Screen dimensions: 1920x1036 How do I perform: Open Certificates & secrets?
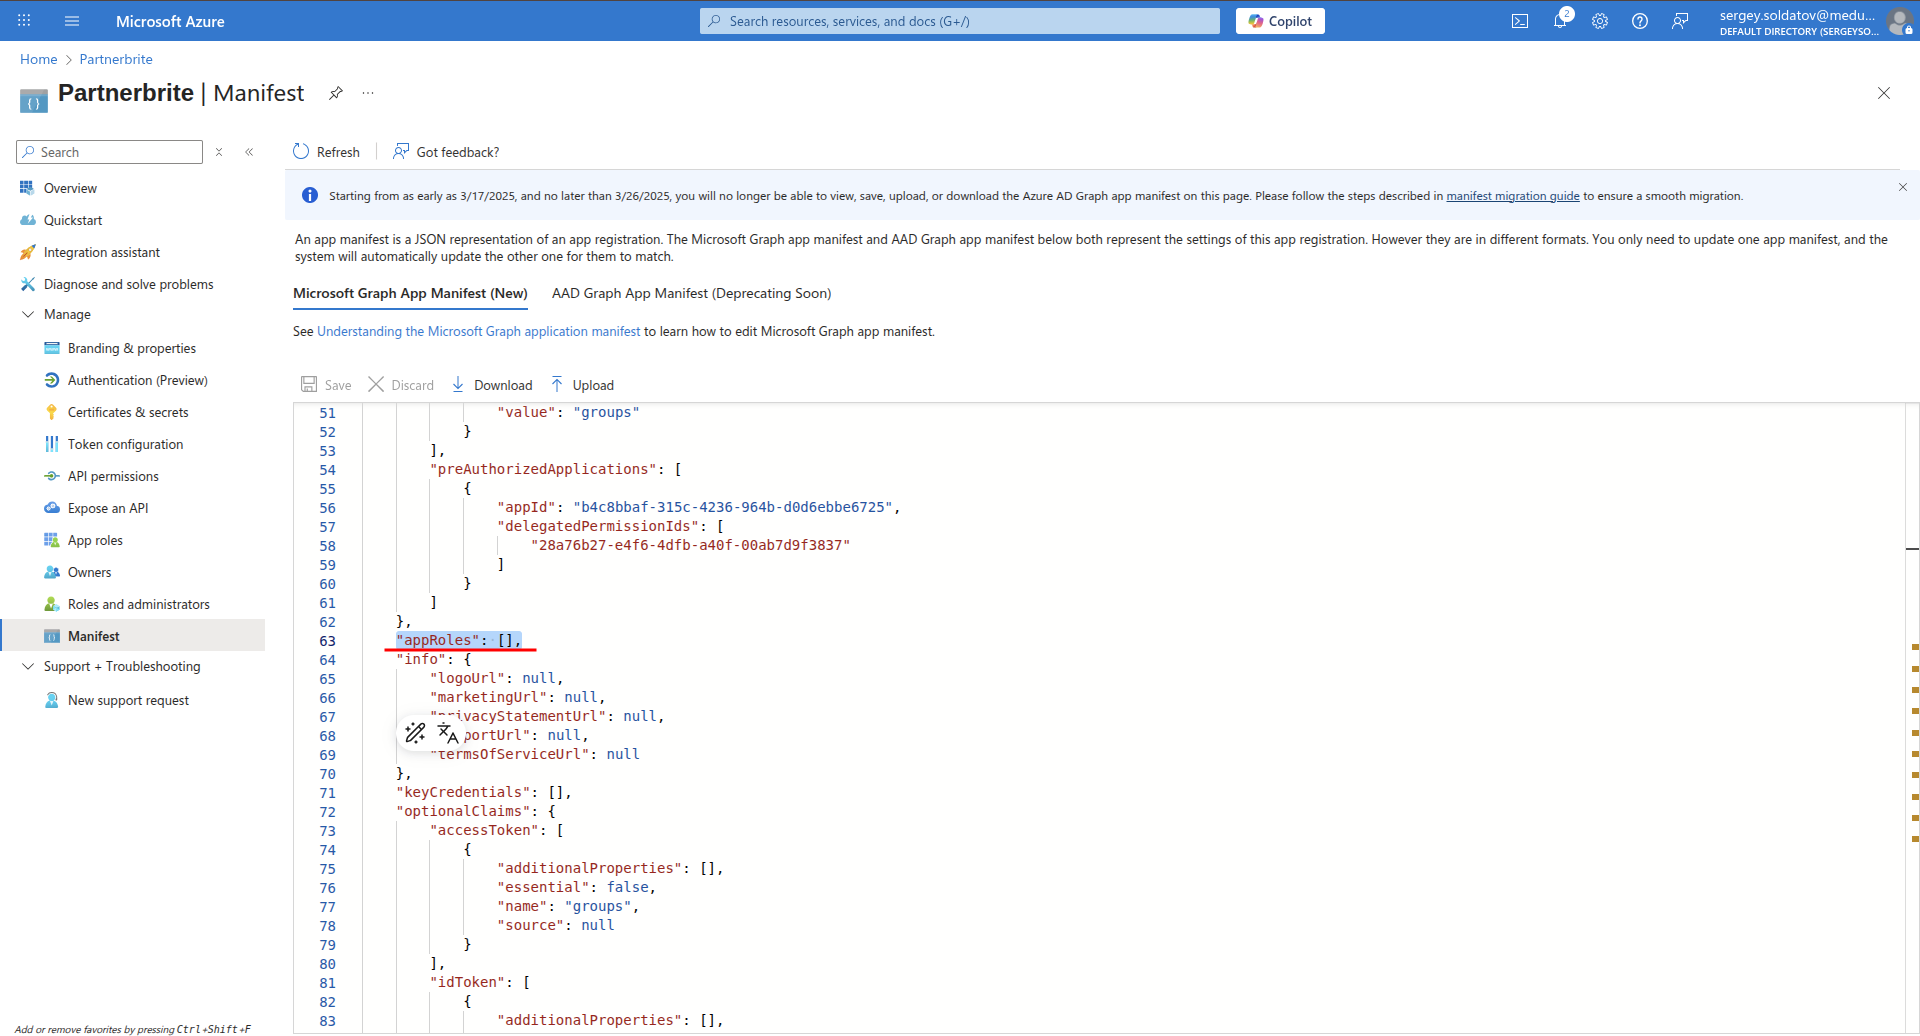click(x=128, y=412)
